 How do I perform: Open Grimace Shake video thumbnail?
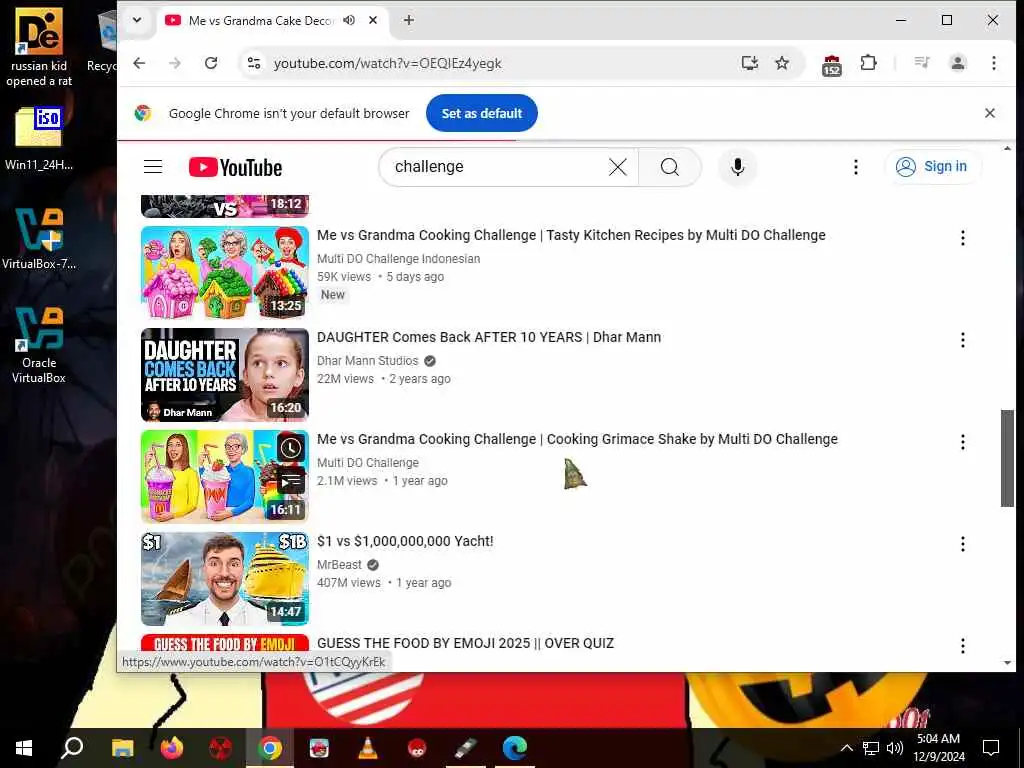(225, 477)
